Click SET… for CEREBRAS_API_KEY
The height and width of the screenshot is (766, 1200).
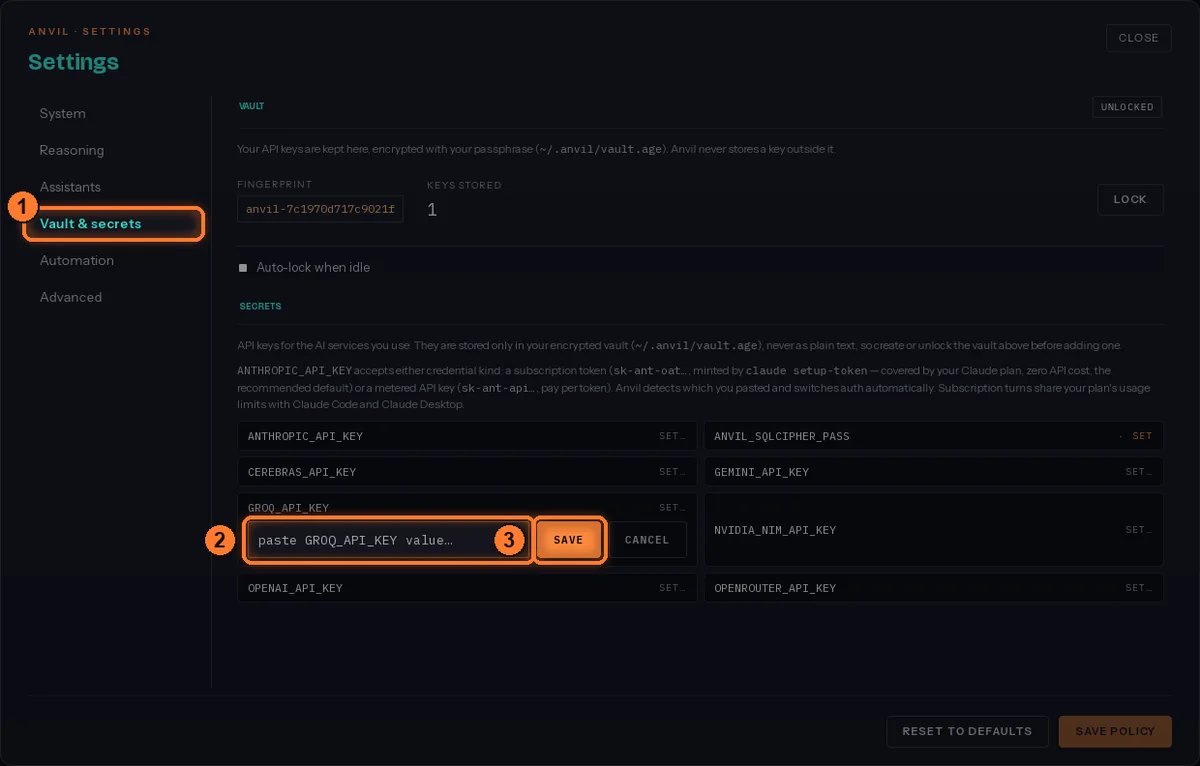pos(672,472)
